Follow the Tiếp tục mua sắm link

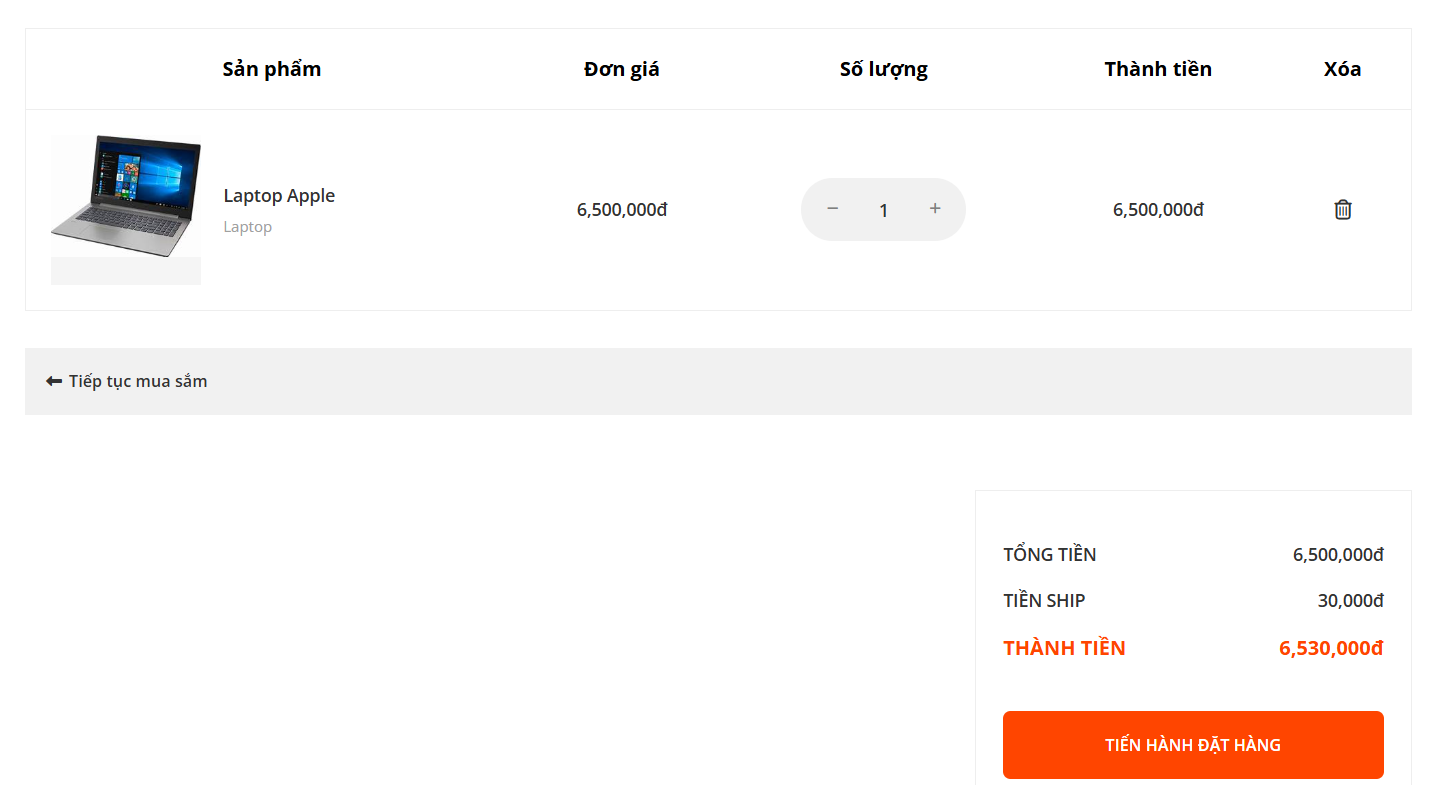[x=138, y=381]
